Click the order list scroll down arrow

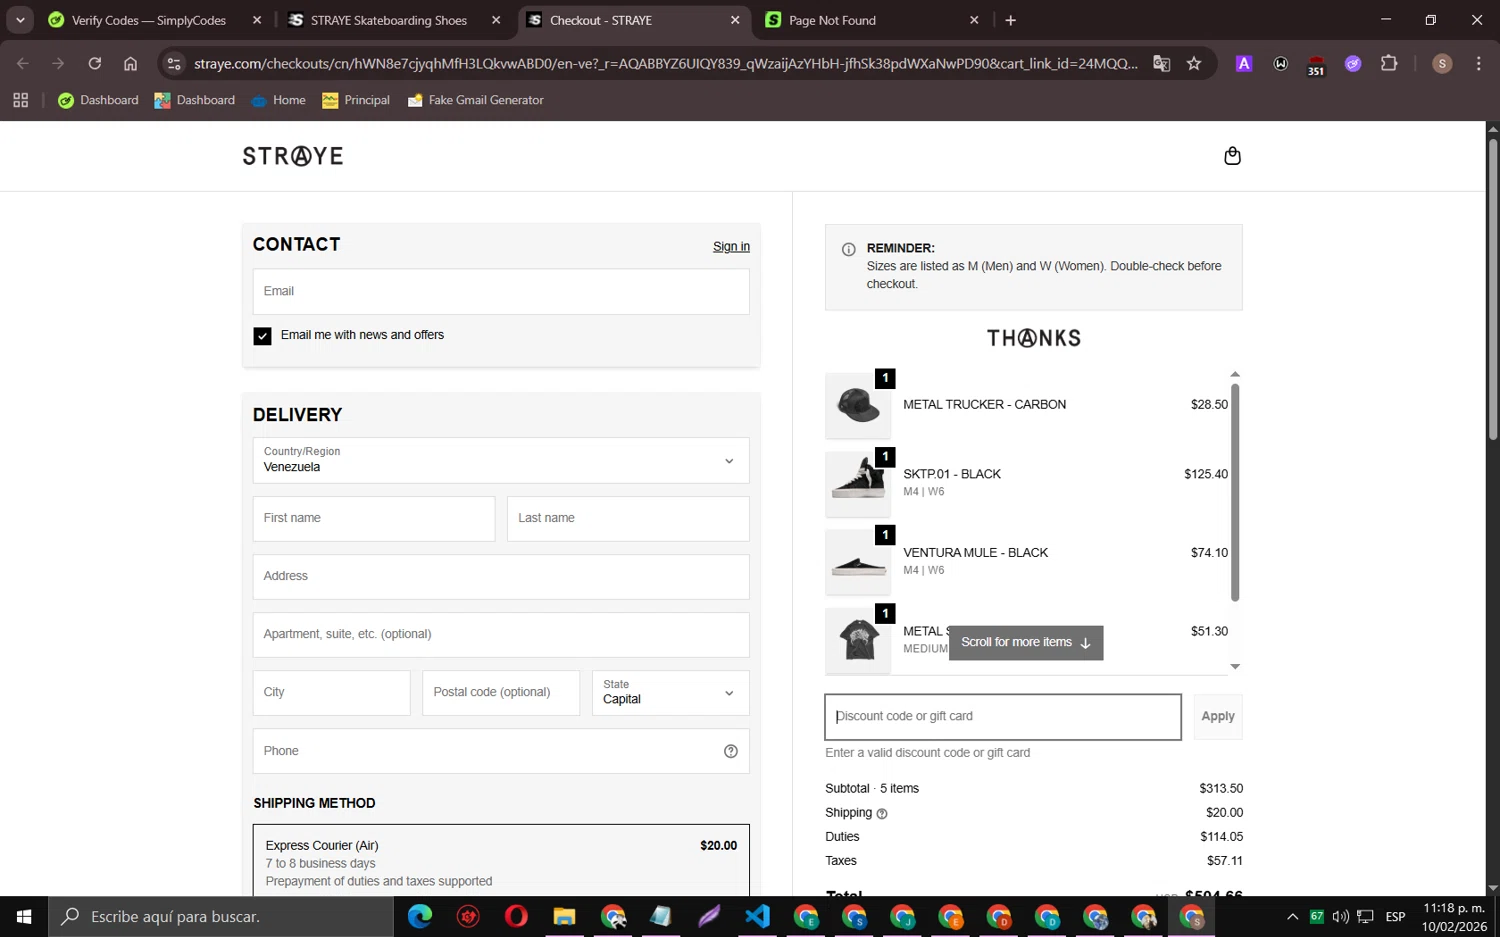tap(1235, 666)
